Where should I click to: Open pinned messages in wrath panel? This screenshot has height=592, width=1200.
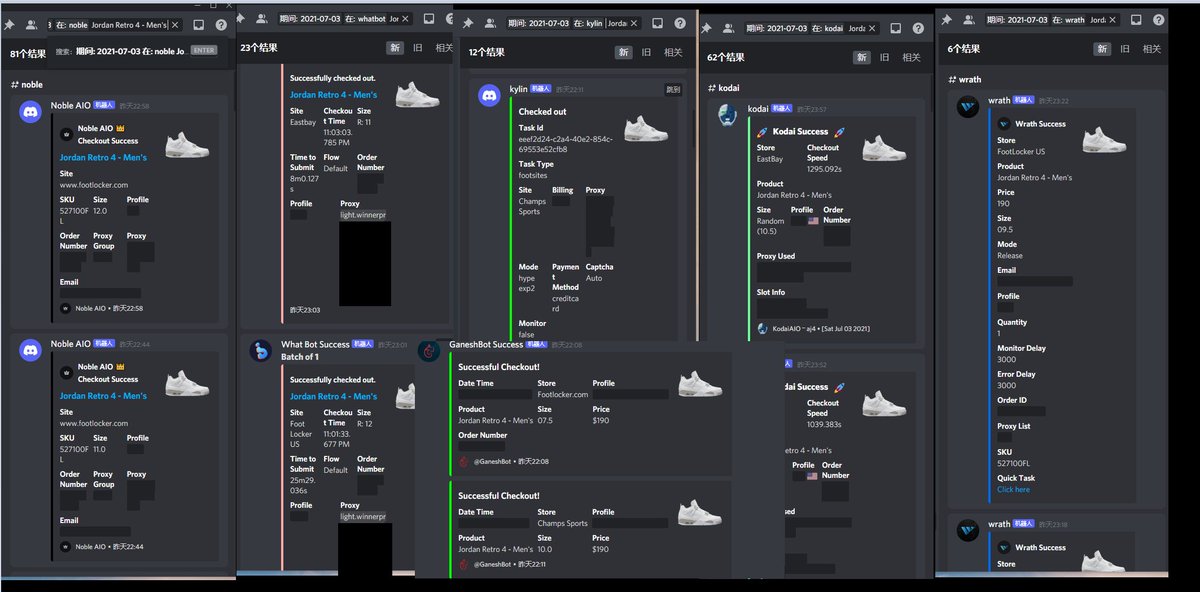945,20
